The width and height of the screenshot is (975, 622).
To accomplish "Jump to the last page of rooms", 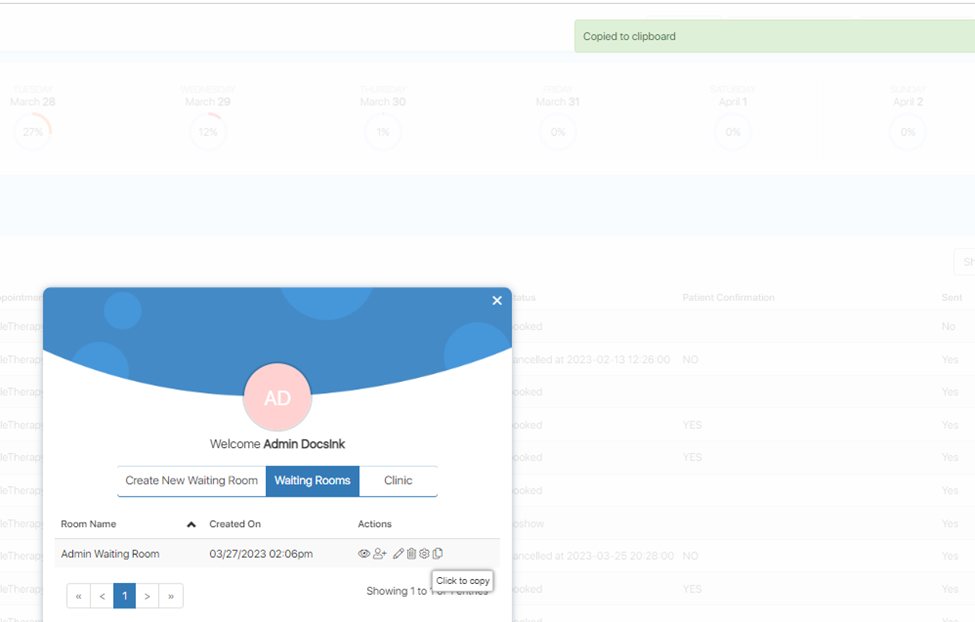I will tap(171, 596).
